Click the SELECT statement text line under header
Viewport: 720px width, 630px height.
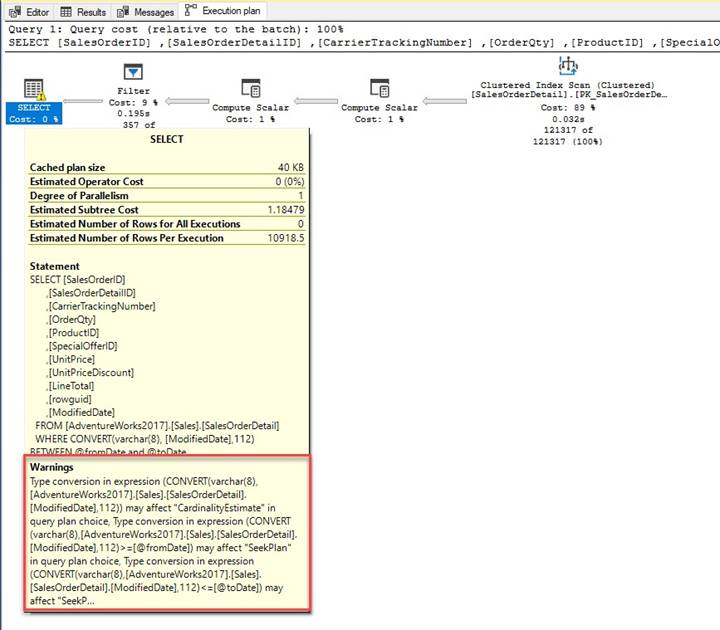click(x=364, y=43)
